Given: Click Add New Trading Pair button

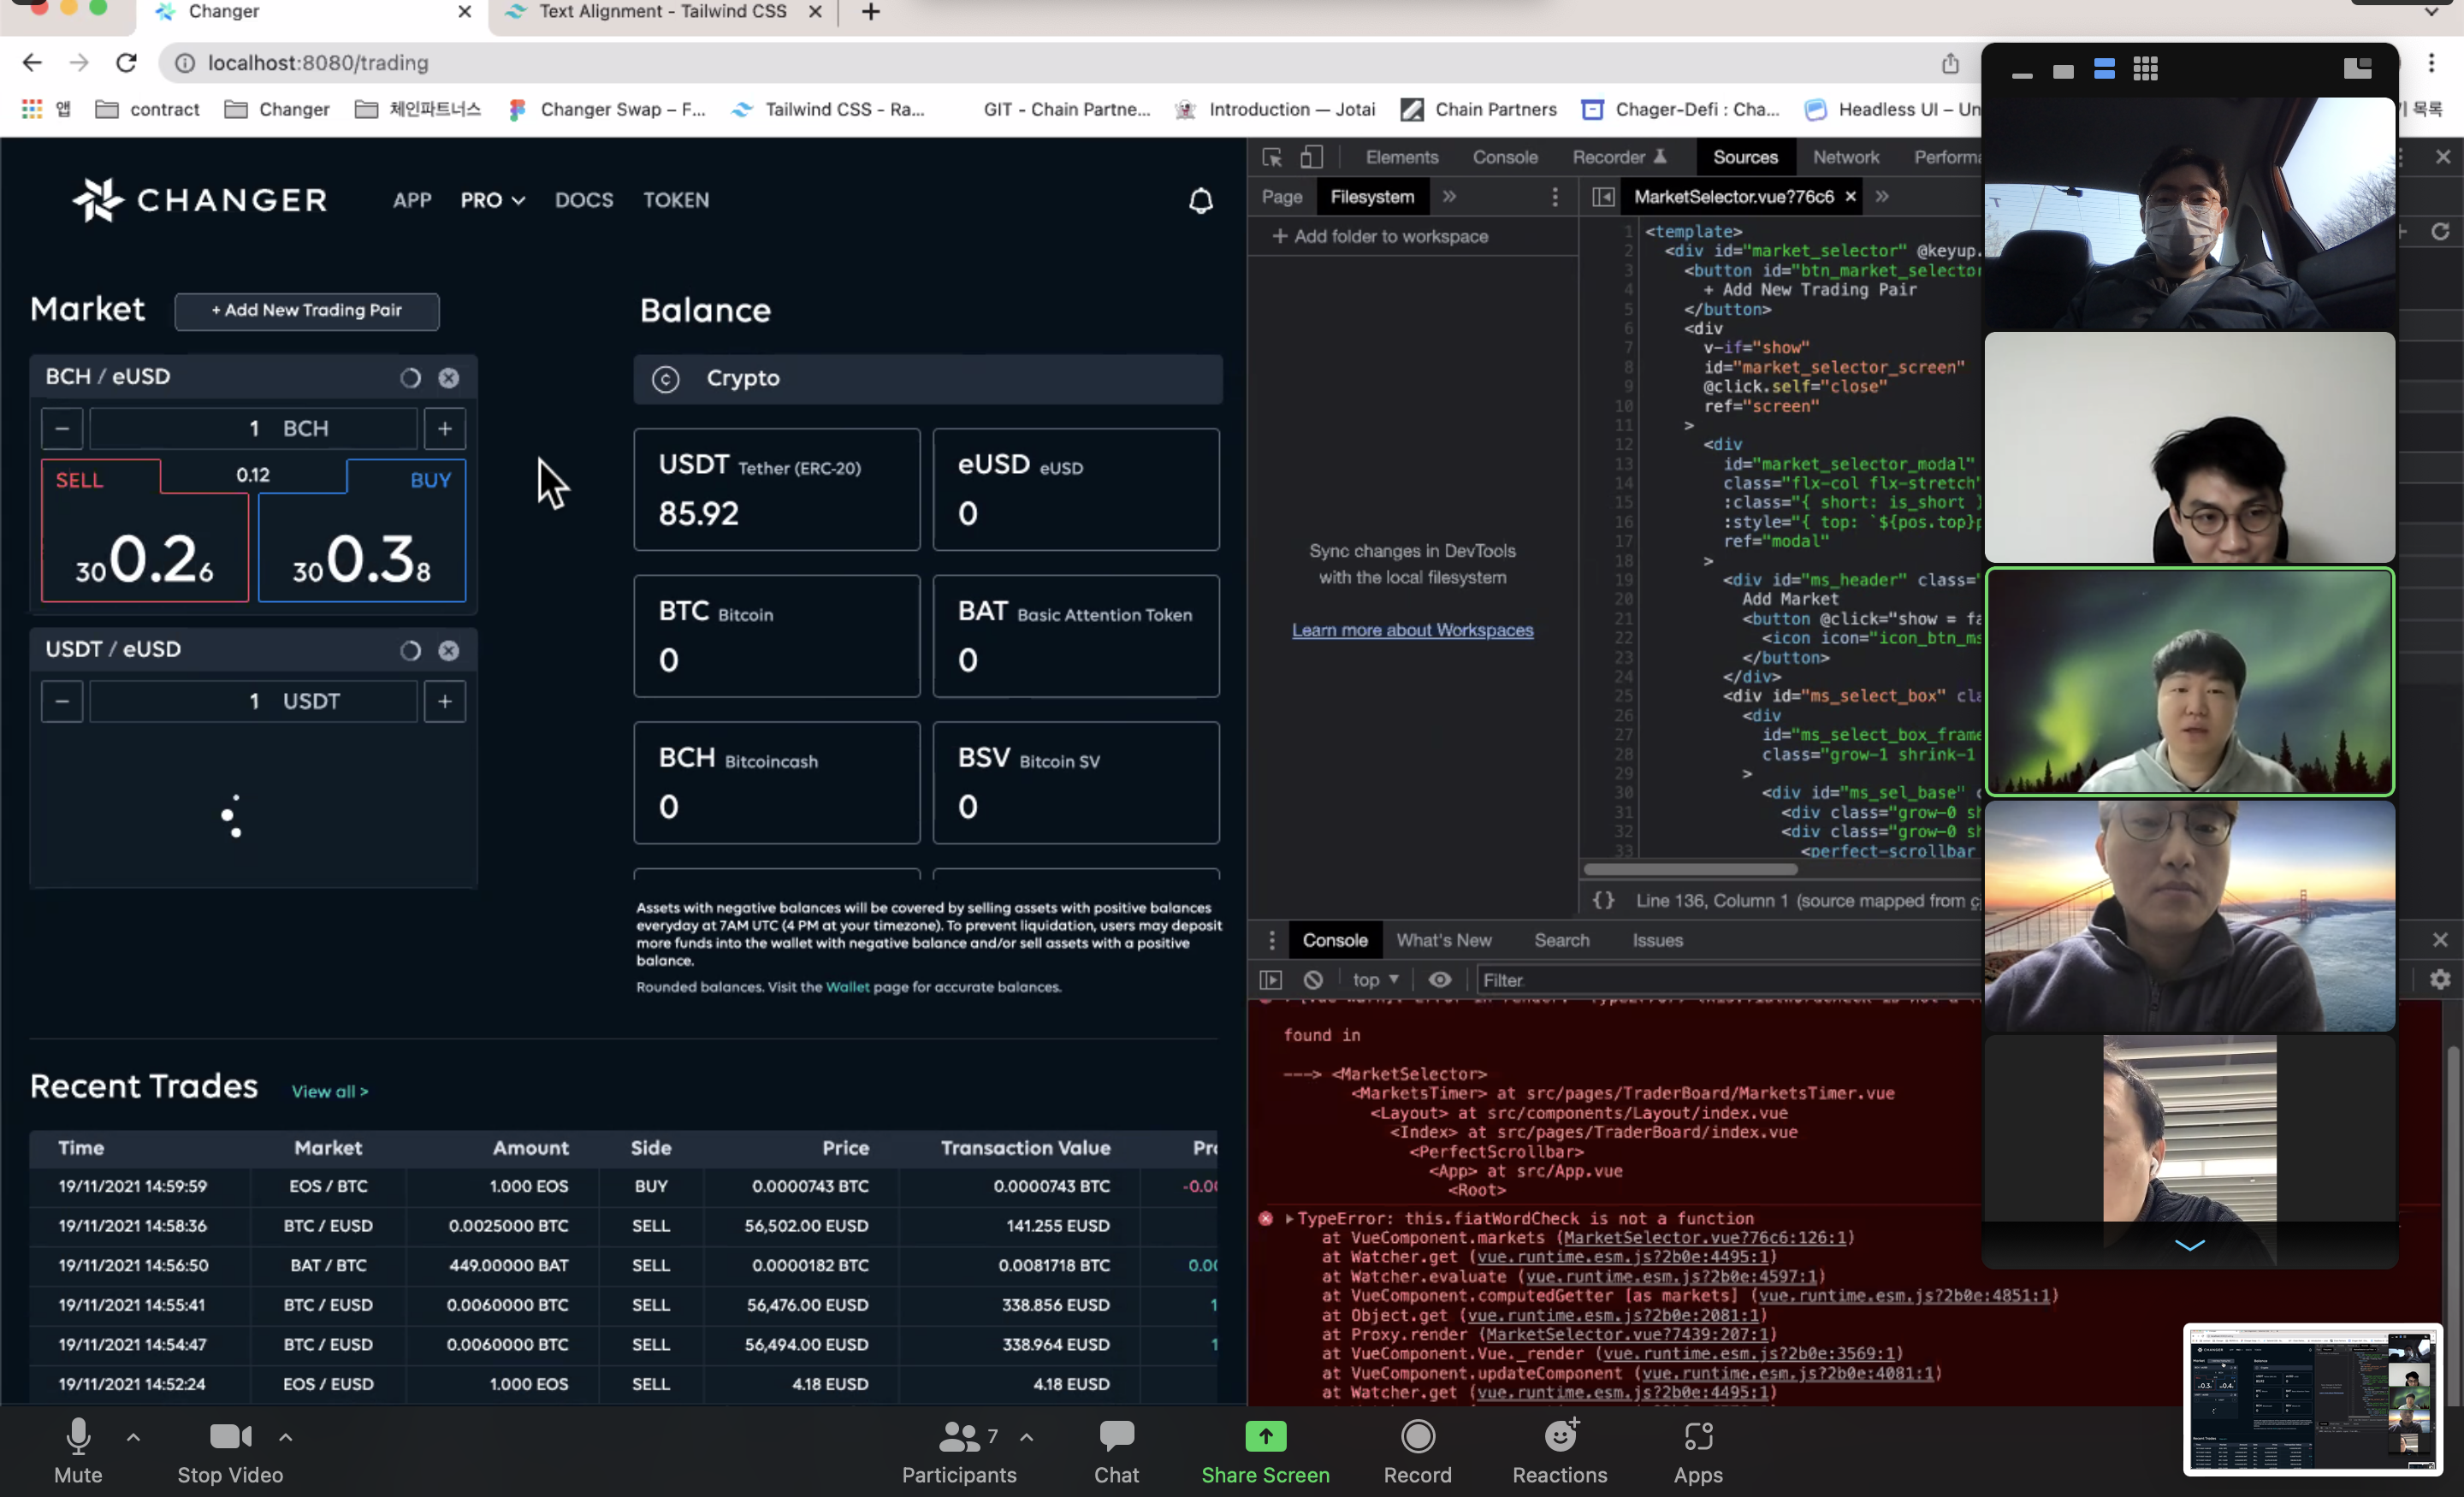Looking at the screenshot, I should [x=306, y=310].
